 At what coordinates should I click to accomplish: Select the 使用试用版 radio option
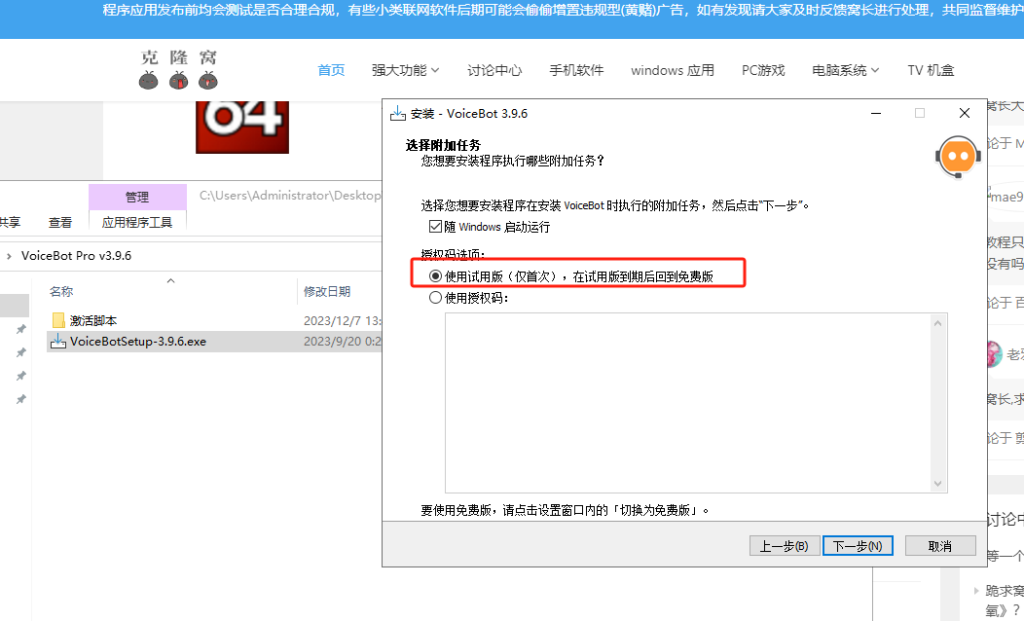pyautogui.click(x=435, y=276)
